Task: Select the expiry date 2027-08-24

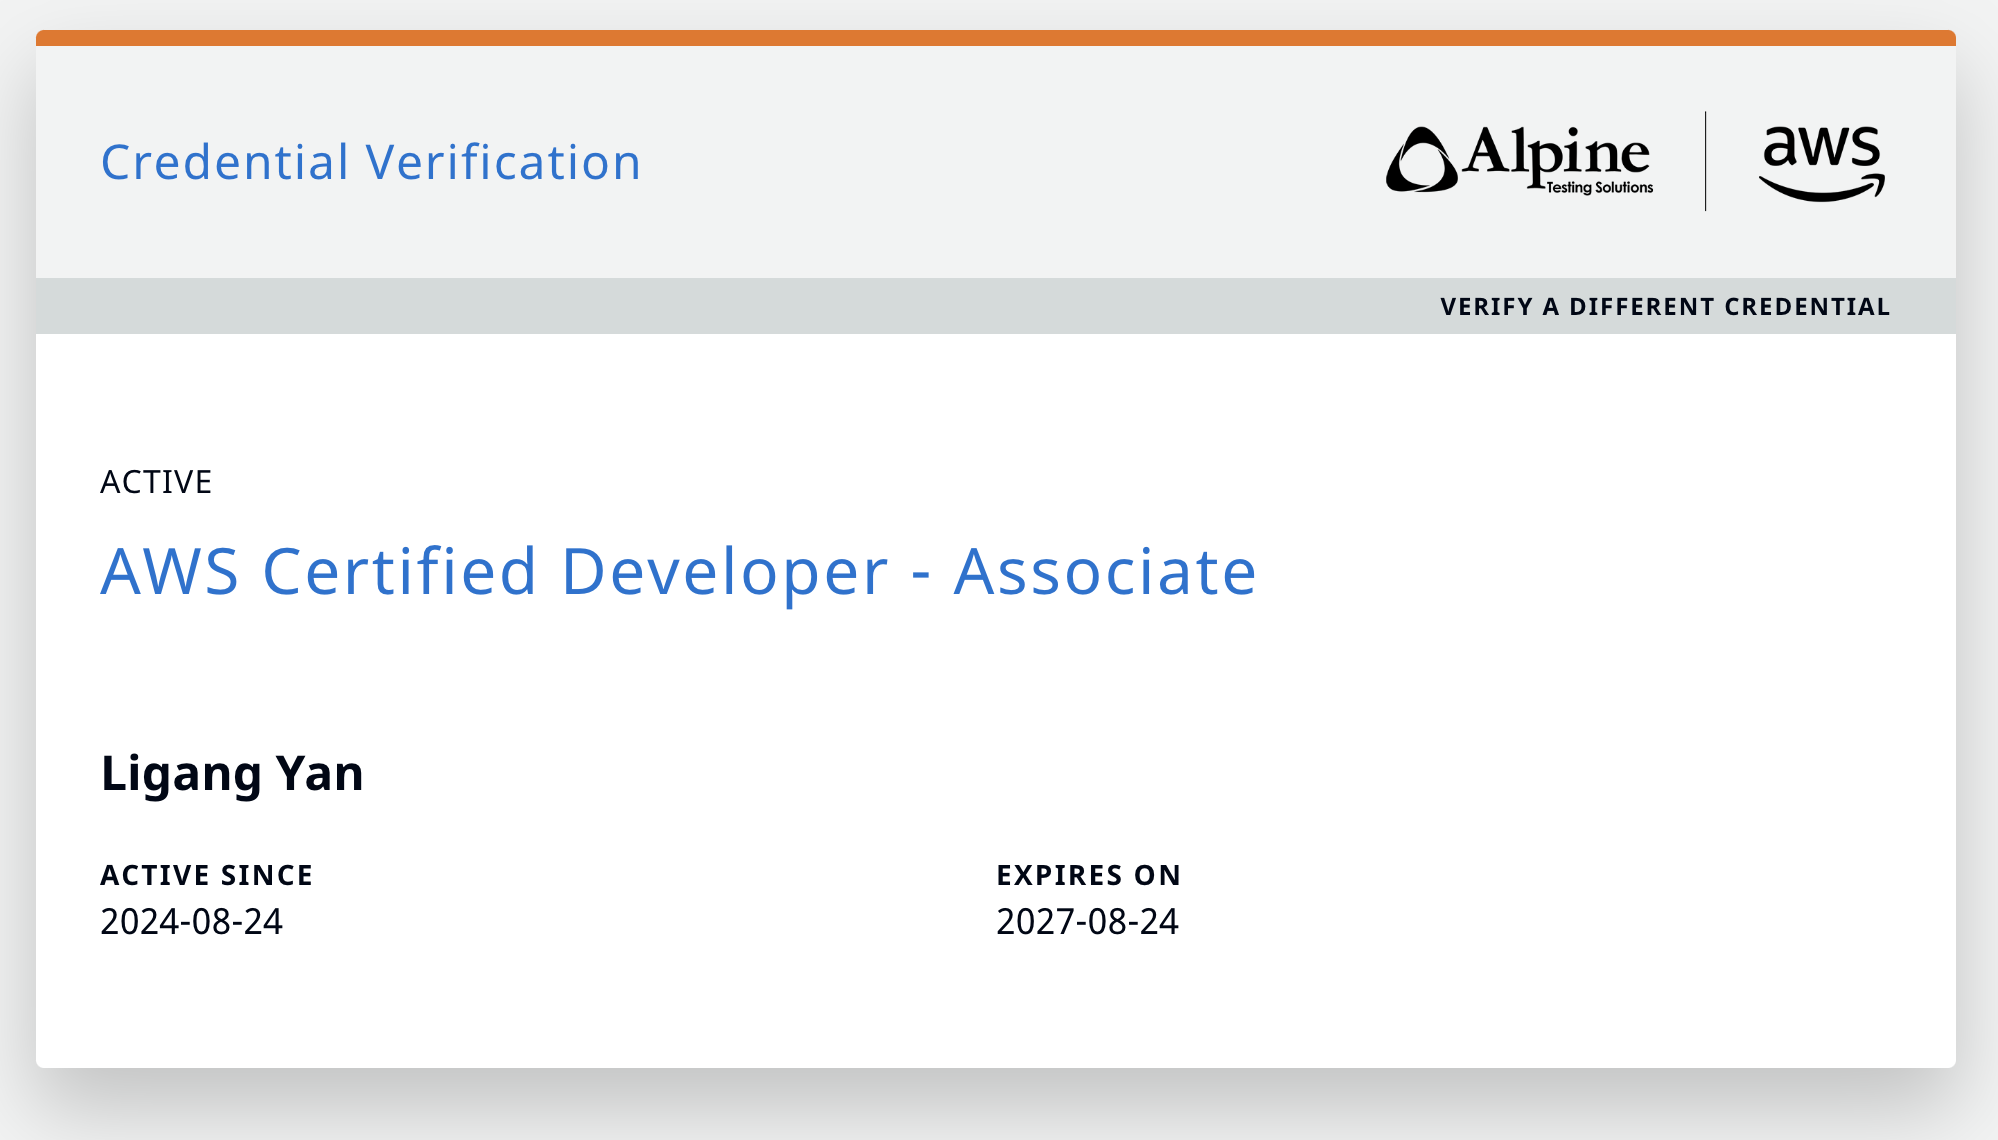Action: tap(1088, 921)
